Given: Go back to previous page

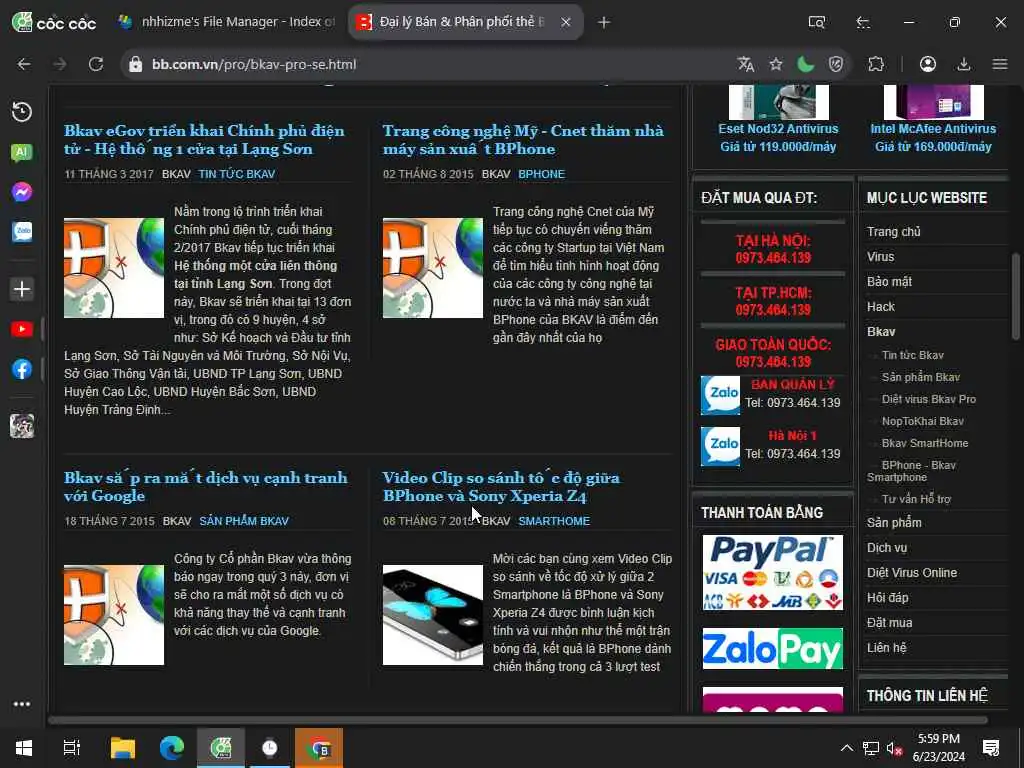Looking at the screenshot, I should [24, 64].
